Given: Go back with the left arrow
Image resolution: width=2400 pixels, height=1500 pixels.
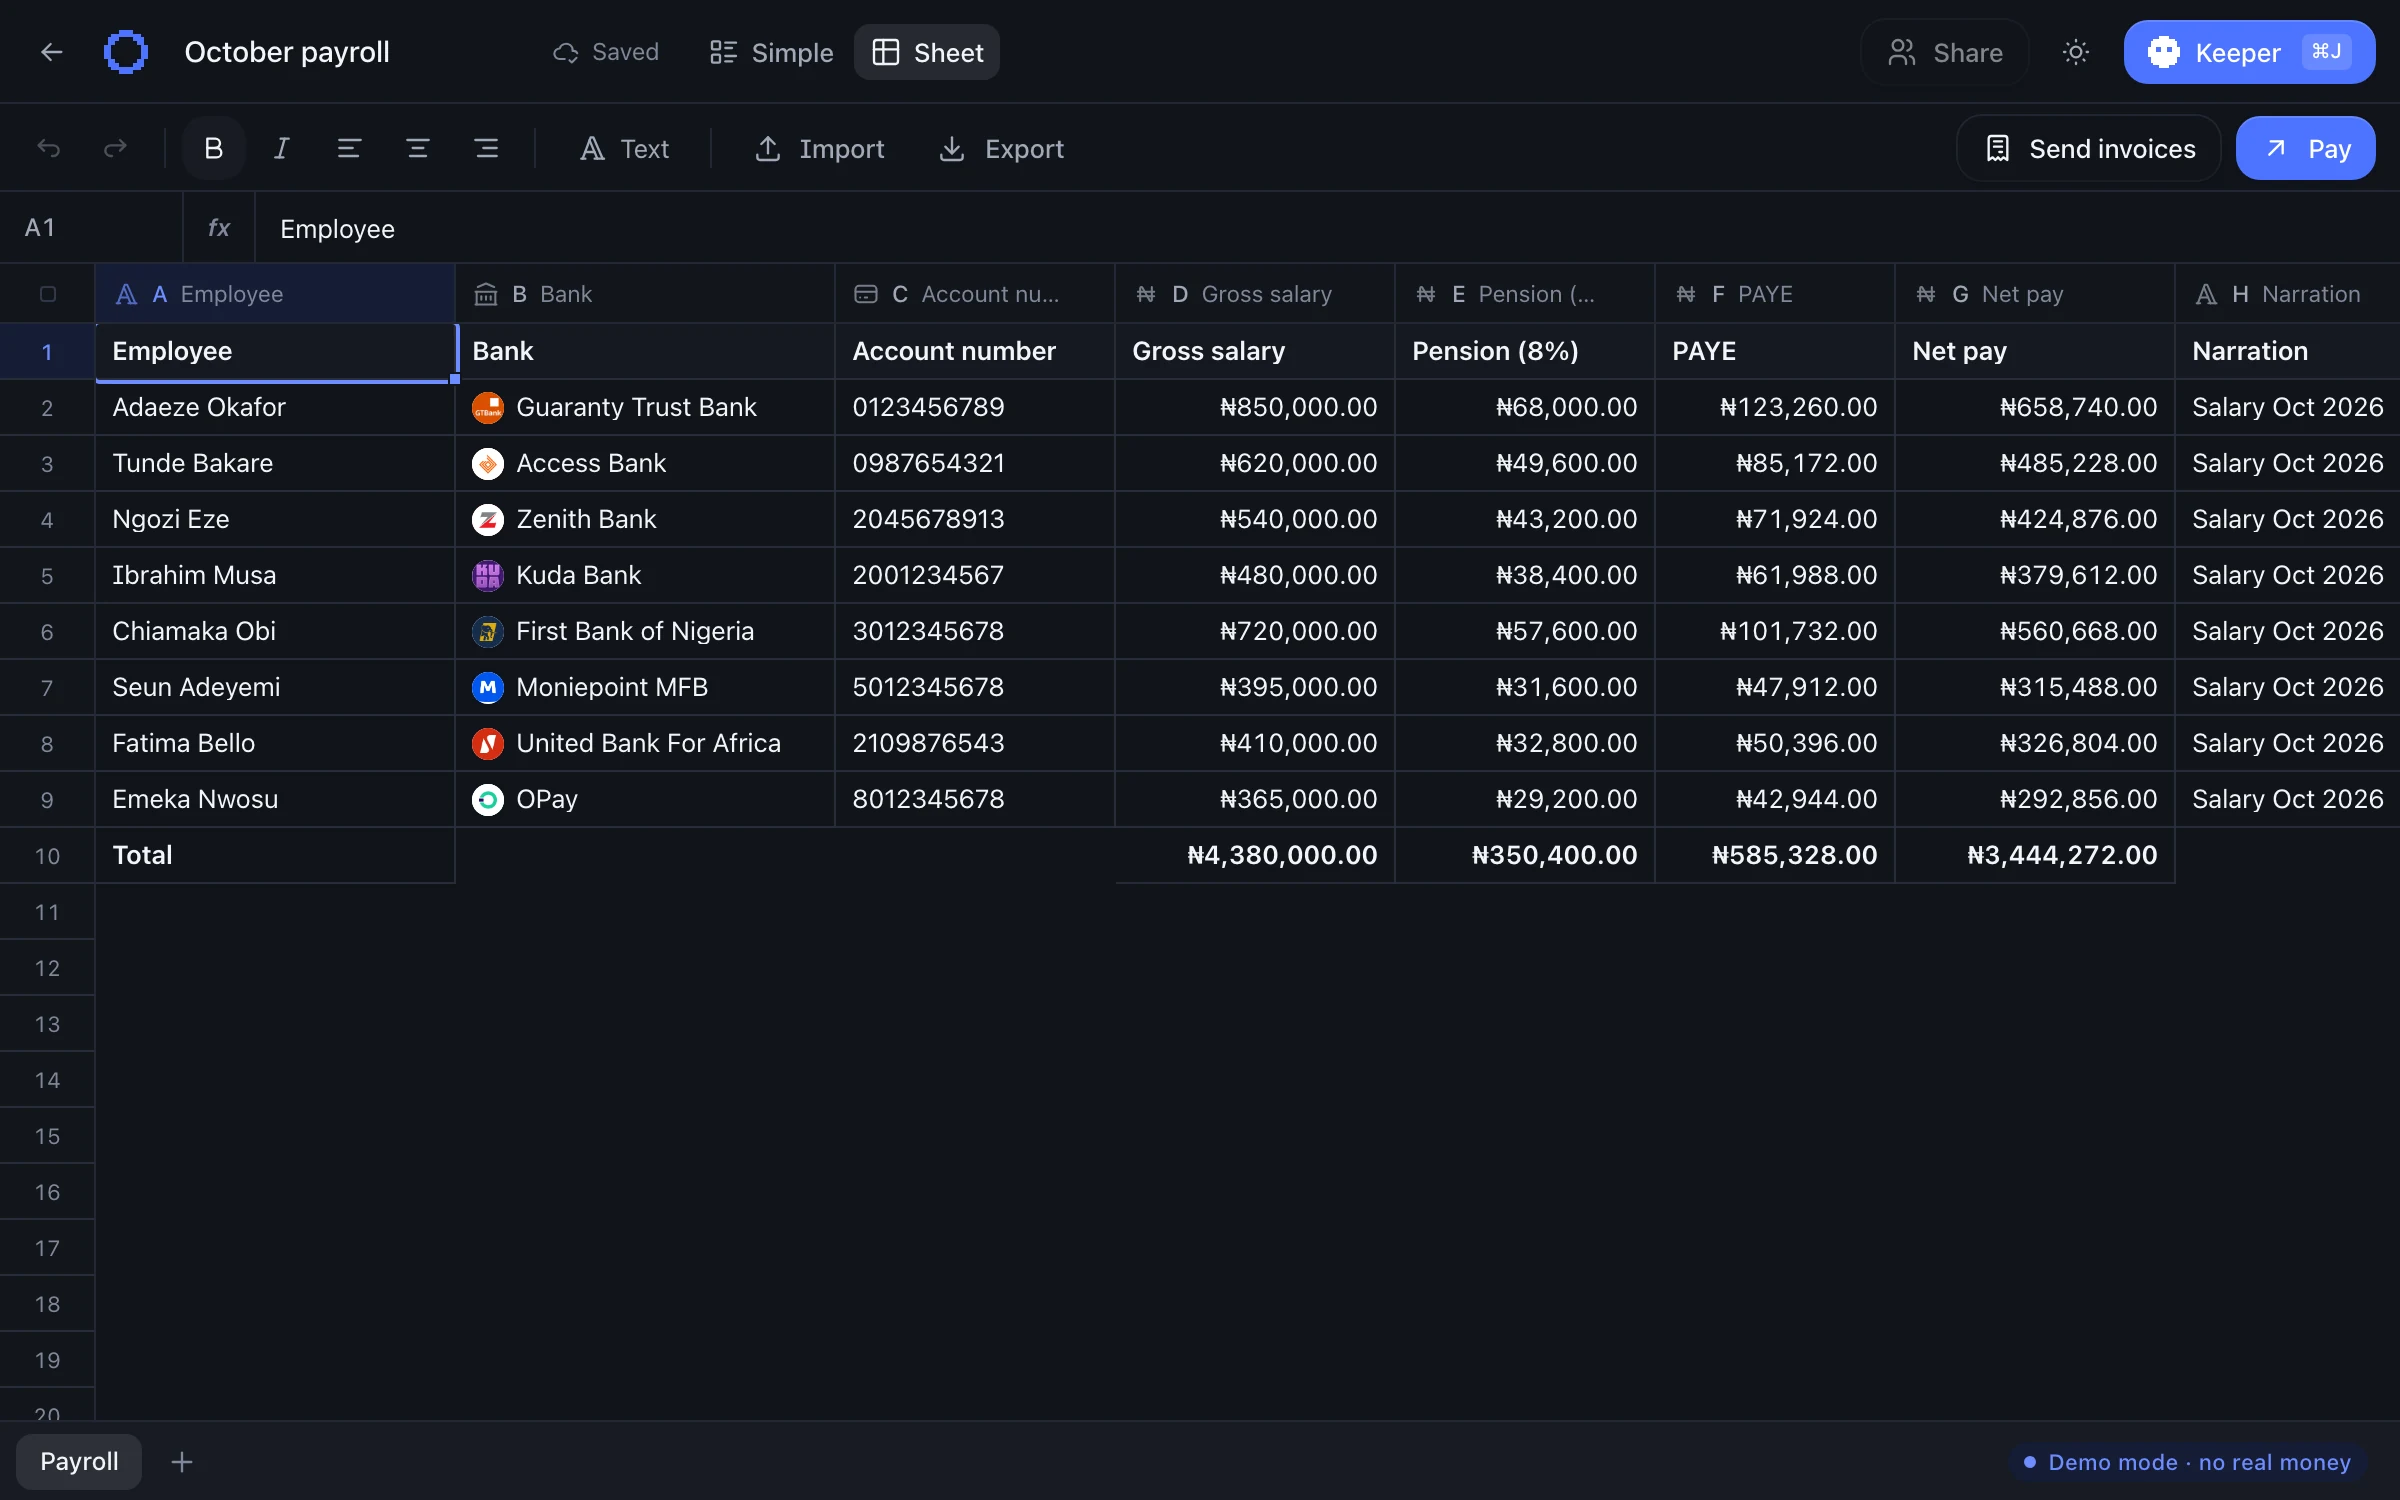Looking at the screenshot, I should (x=51, y=52).
